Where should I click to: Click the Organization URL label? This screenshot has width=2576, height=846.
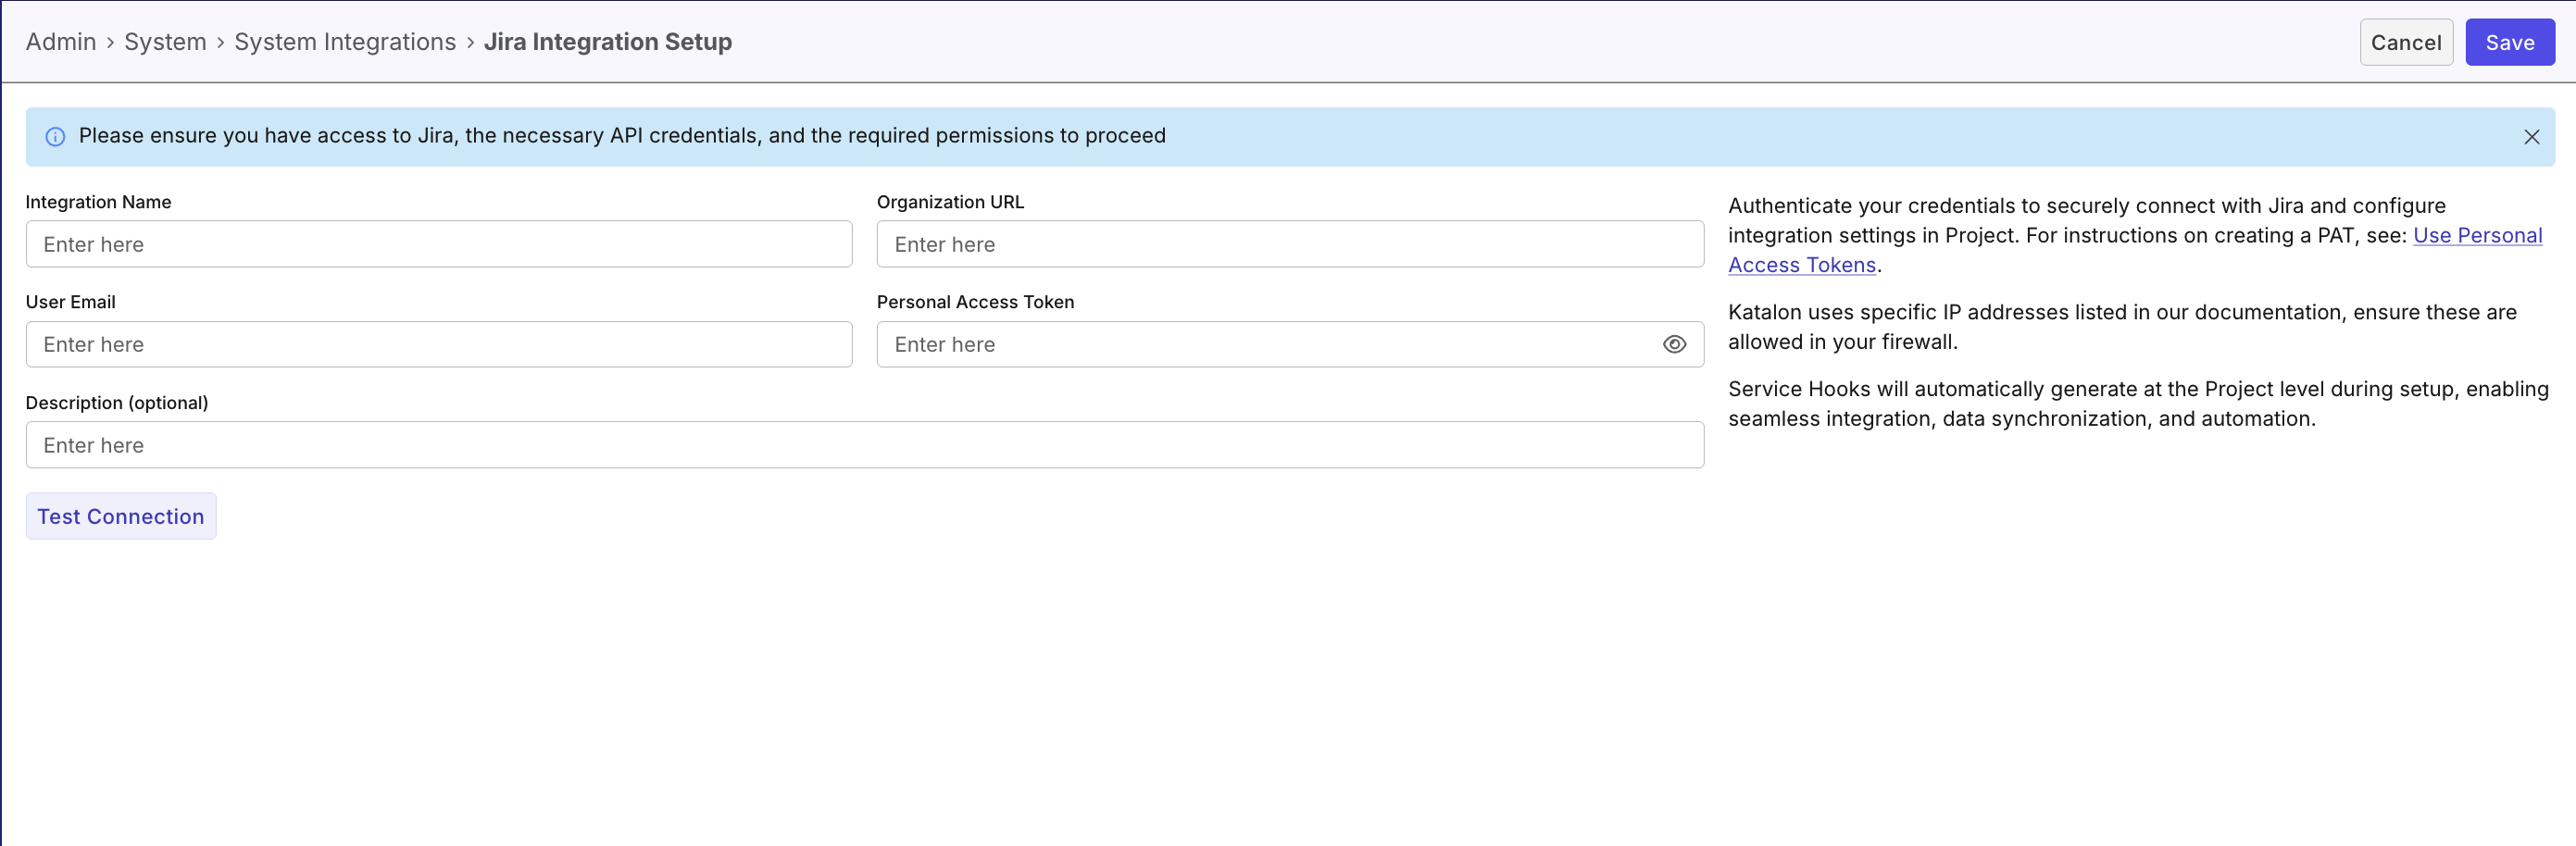pyautogui.click(x=950, y=202)
